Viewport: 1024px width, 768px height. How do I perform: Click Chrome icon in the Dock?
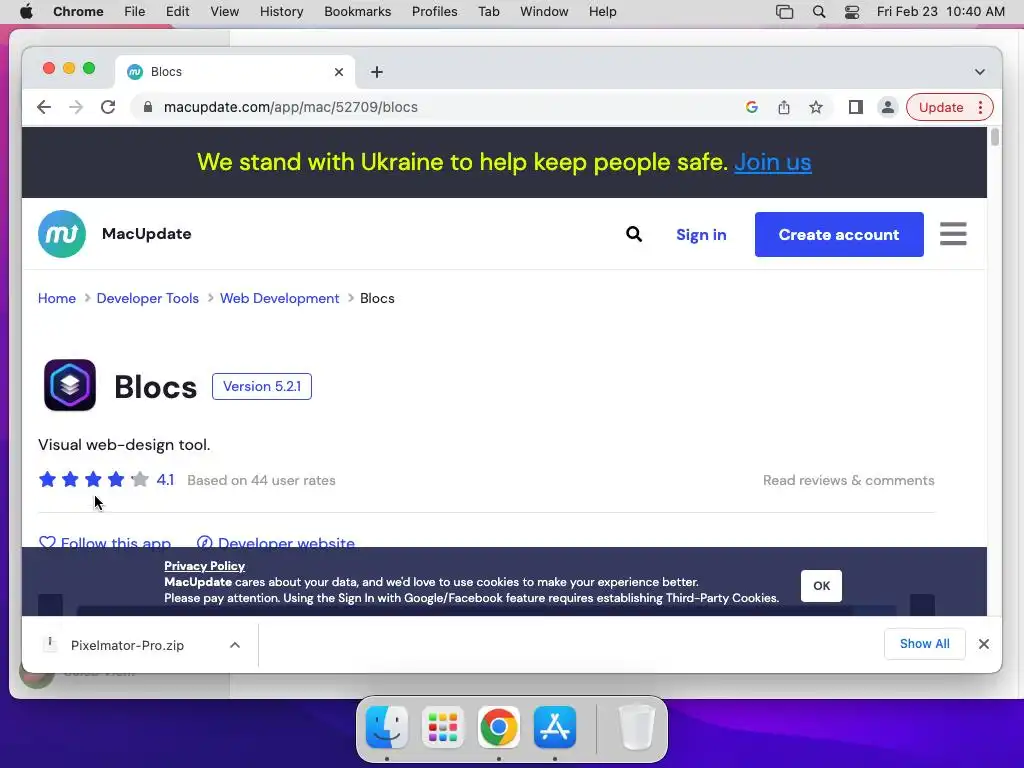pos(498,727)
